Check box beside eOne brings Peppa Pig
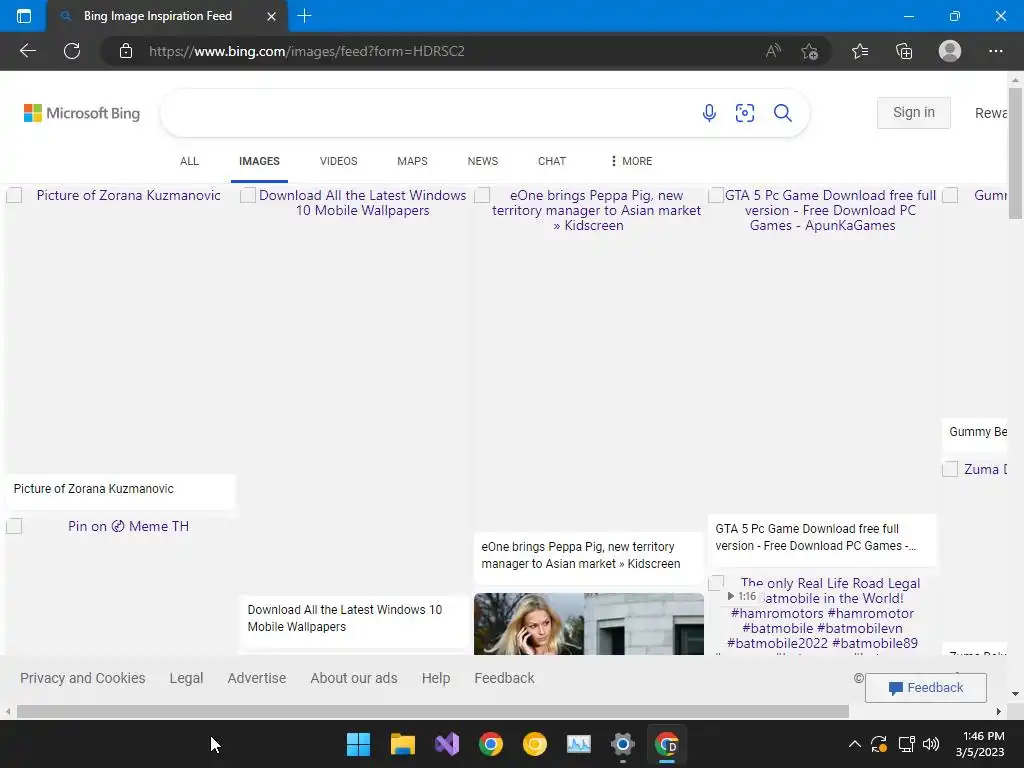Viewport: 1024px width, 768px height. tap(482, 195)
